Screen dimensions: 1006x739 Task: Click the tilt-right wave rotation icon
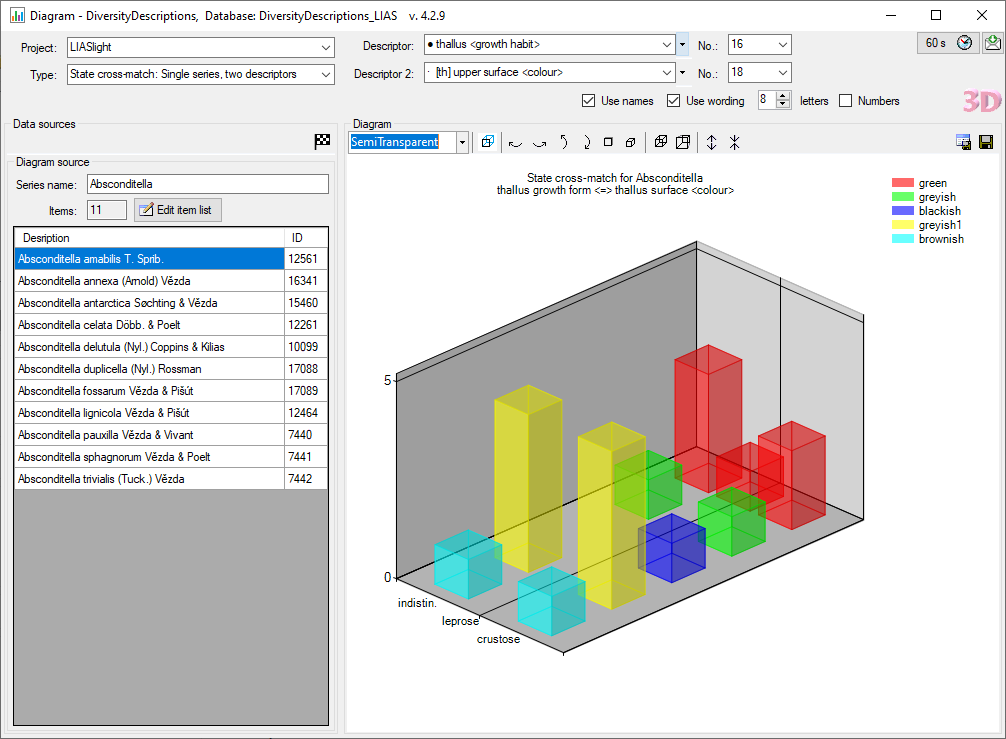point(540,142)
